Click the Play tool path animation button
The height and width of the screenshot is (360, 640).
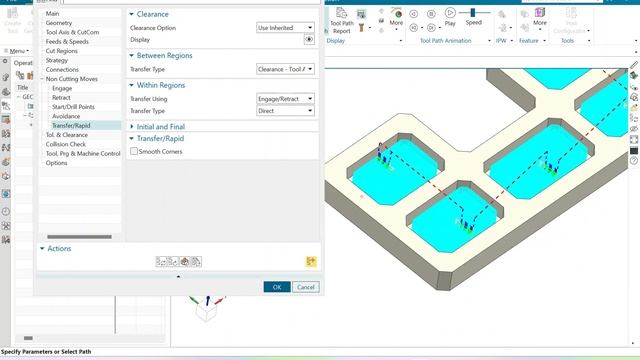point(450,17)
